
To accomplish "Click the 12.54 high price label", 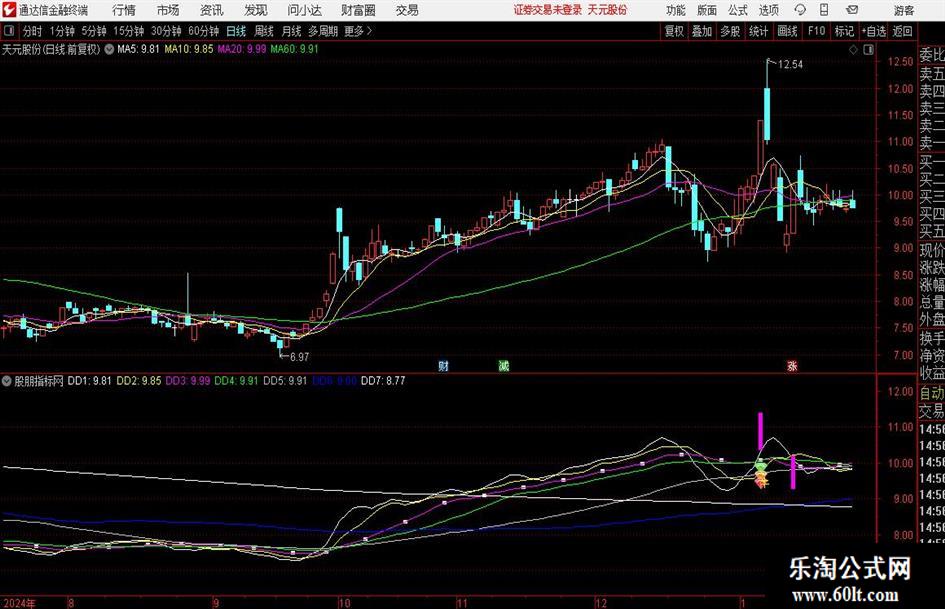I will click(x=790, y=65).
